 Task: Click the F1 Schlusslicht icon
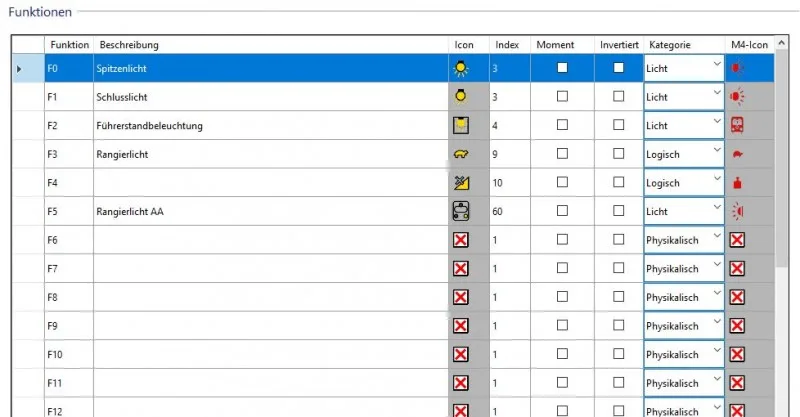click(x=461, y=96)
